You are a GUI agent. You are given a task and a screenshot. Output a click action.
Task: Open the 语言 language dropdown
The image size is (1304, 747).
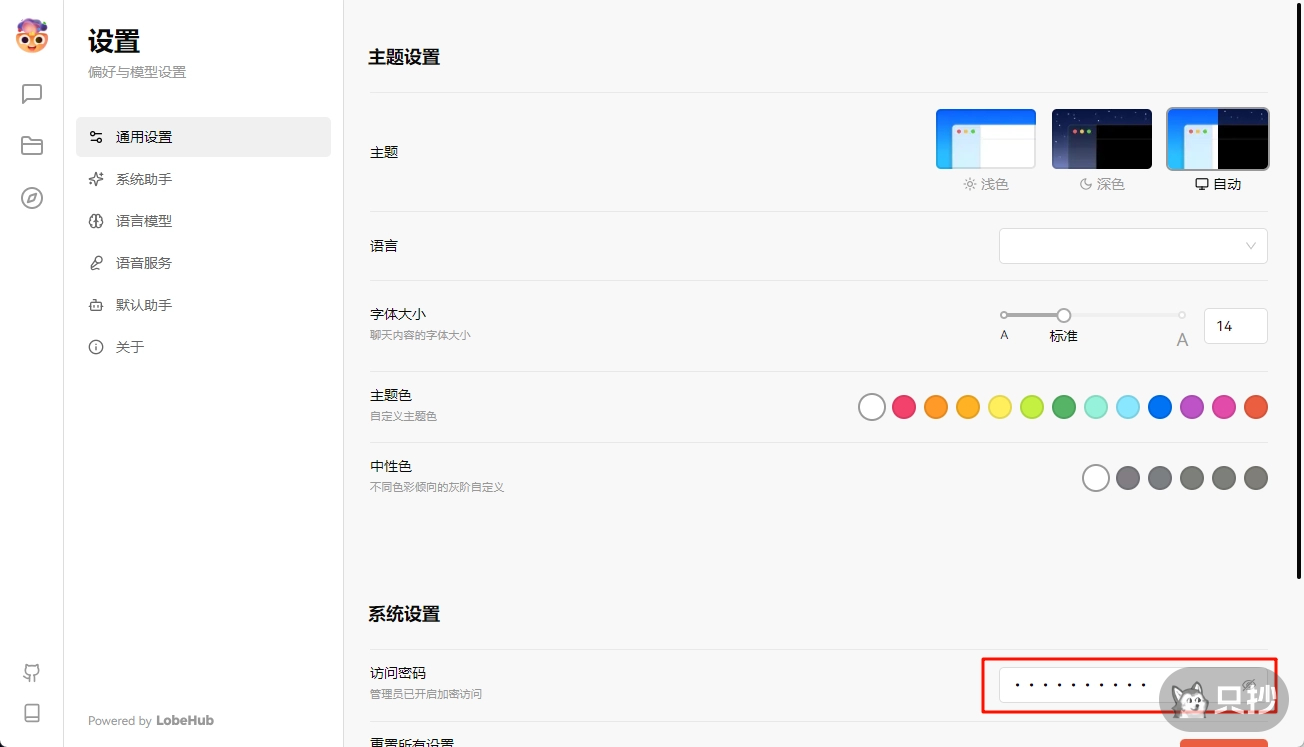click(1133, 245)
